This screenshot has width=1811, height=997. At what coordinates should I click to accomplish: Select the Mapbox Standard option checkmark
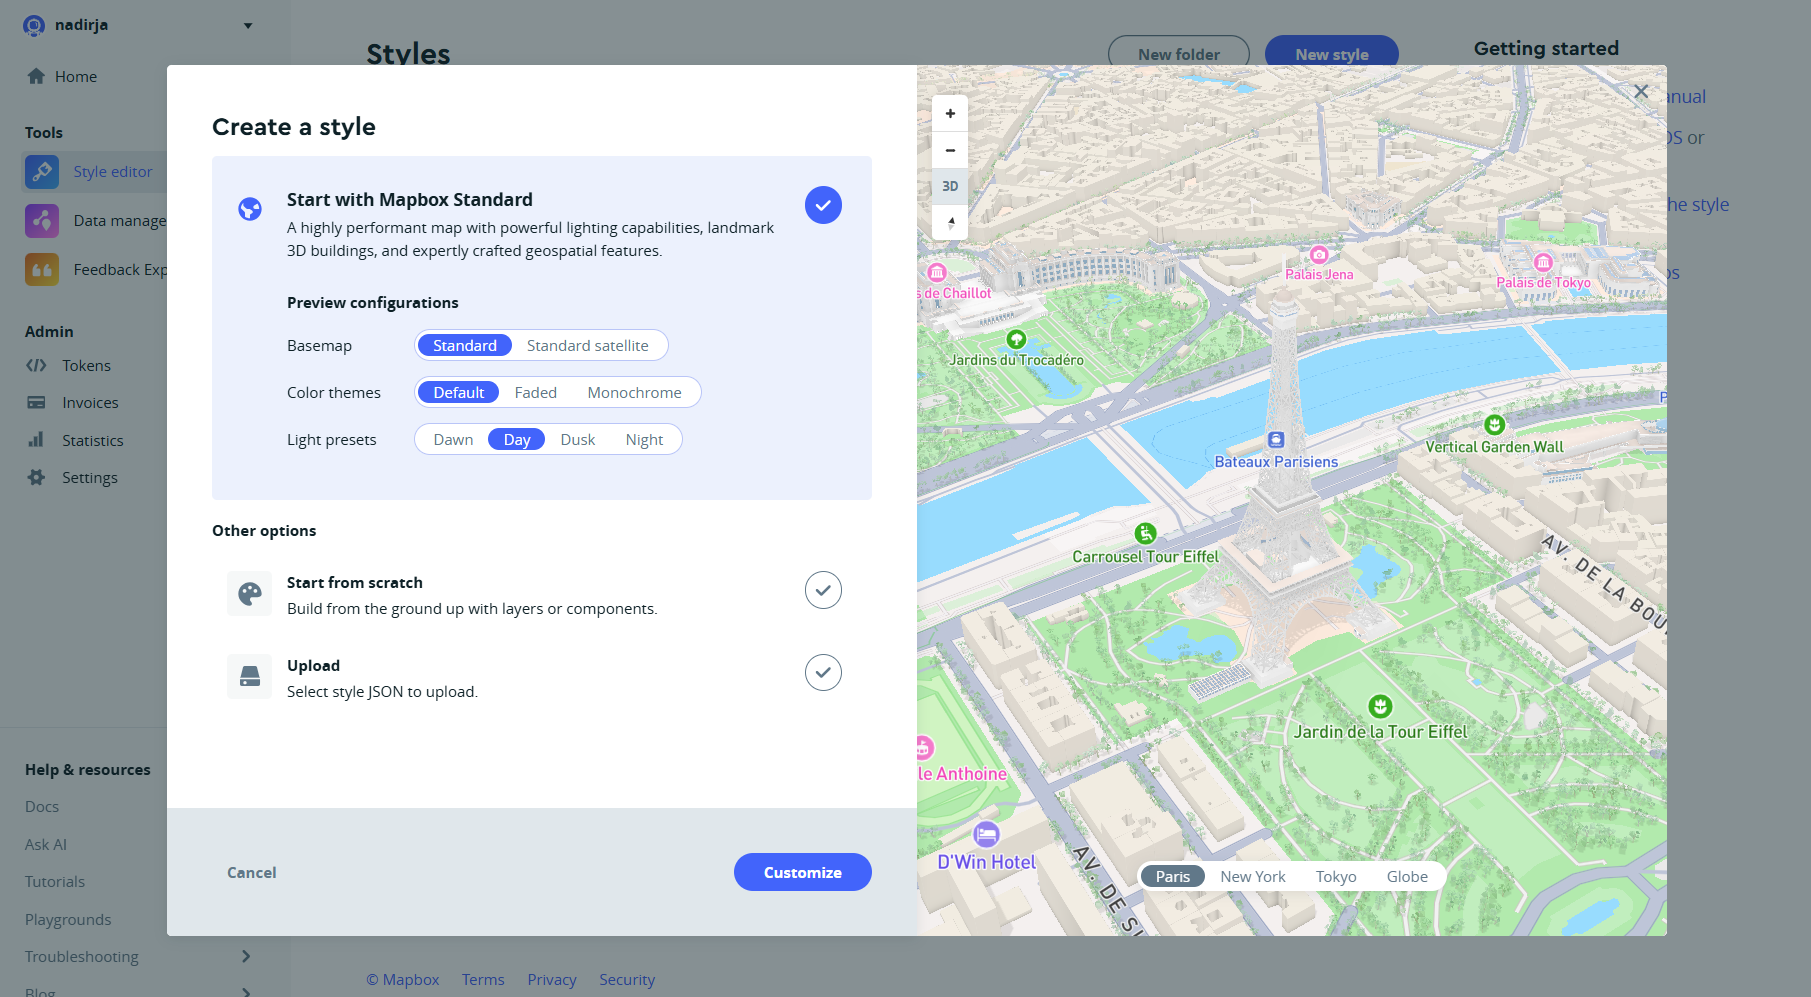tap(823, 205)
